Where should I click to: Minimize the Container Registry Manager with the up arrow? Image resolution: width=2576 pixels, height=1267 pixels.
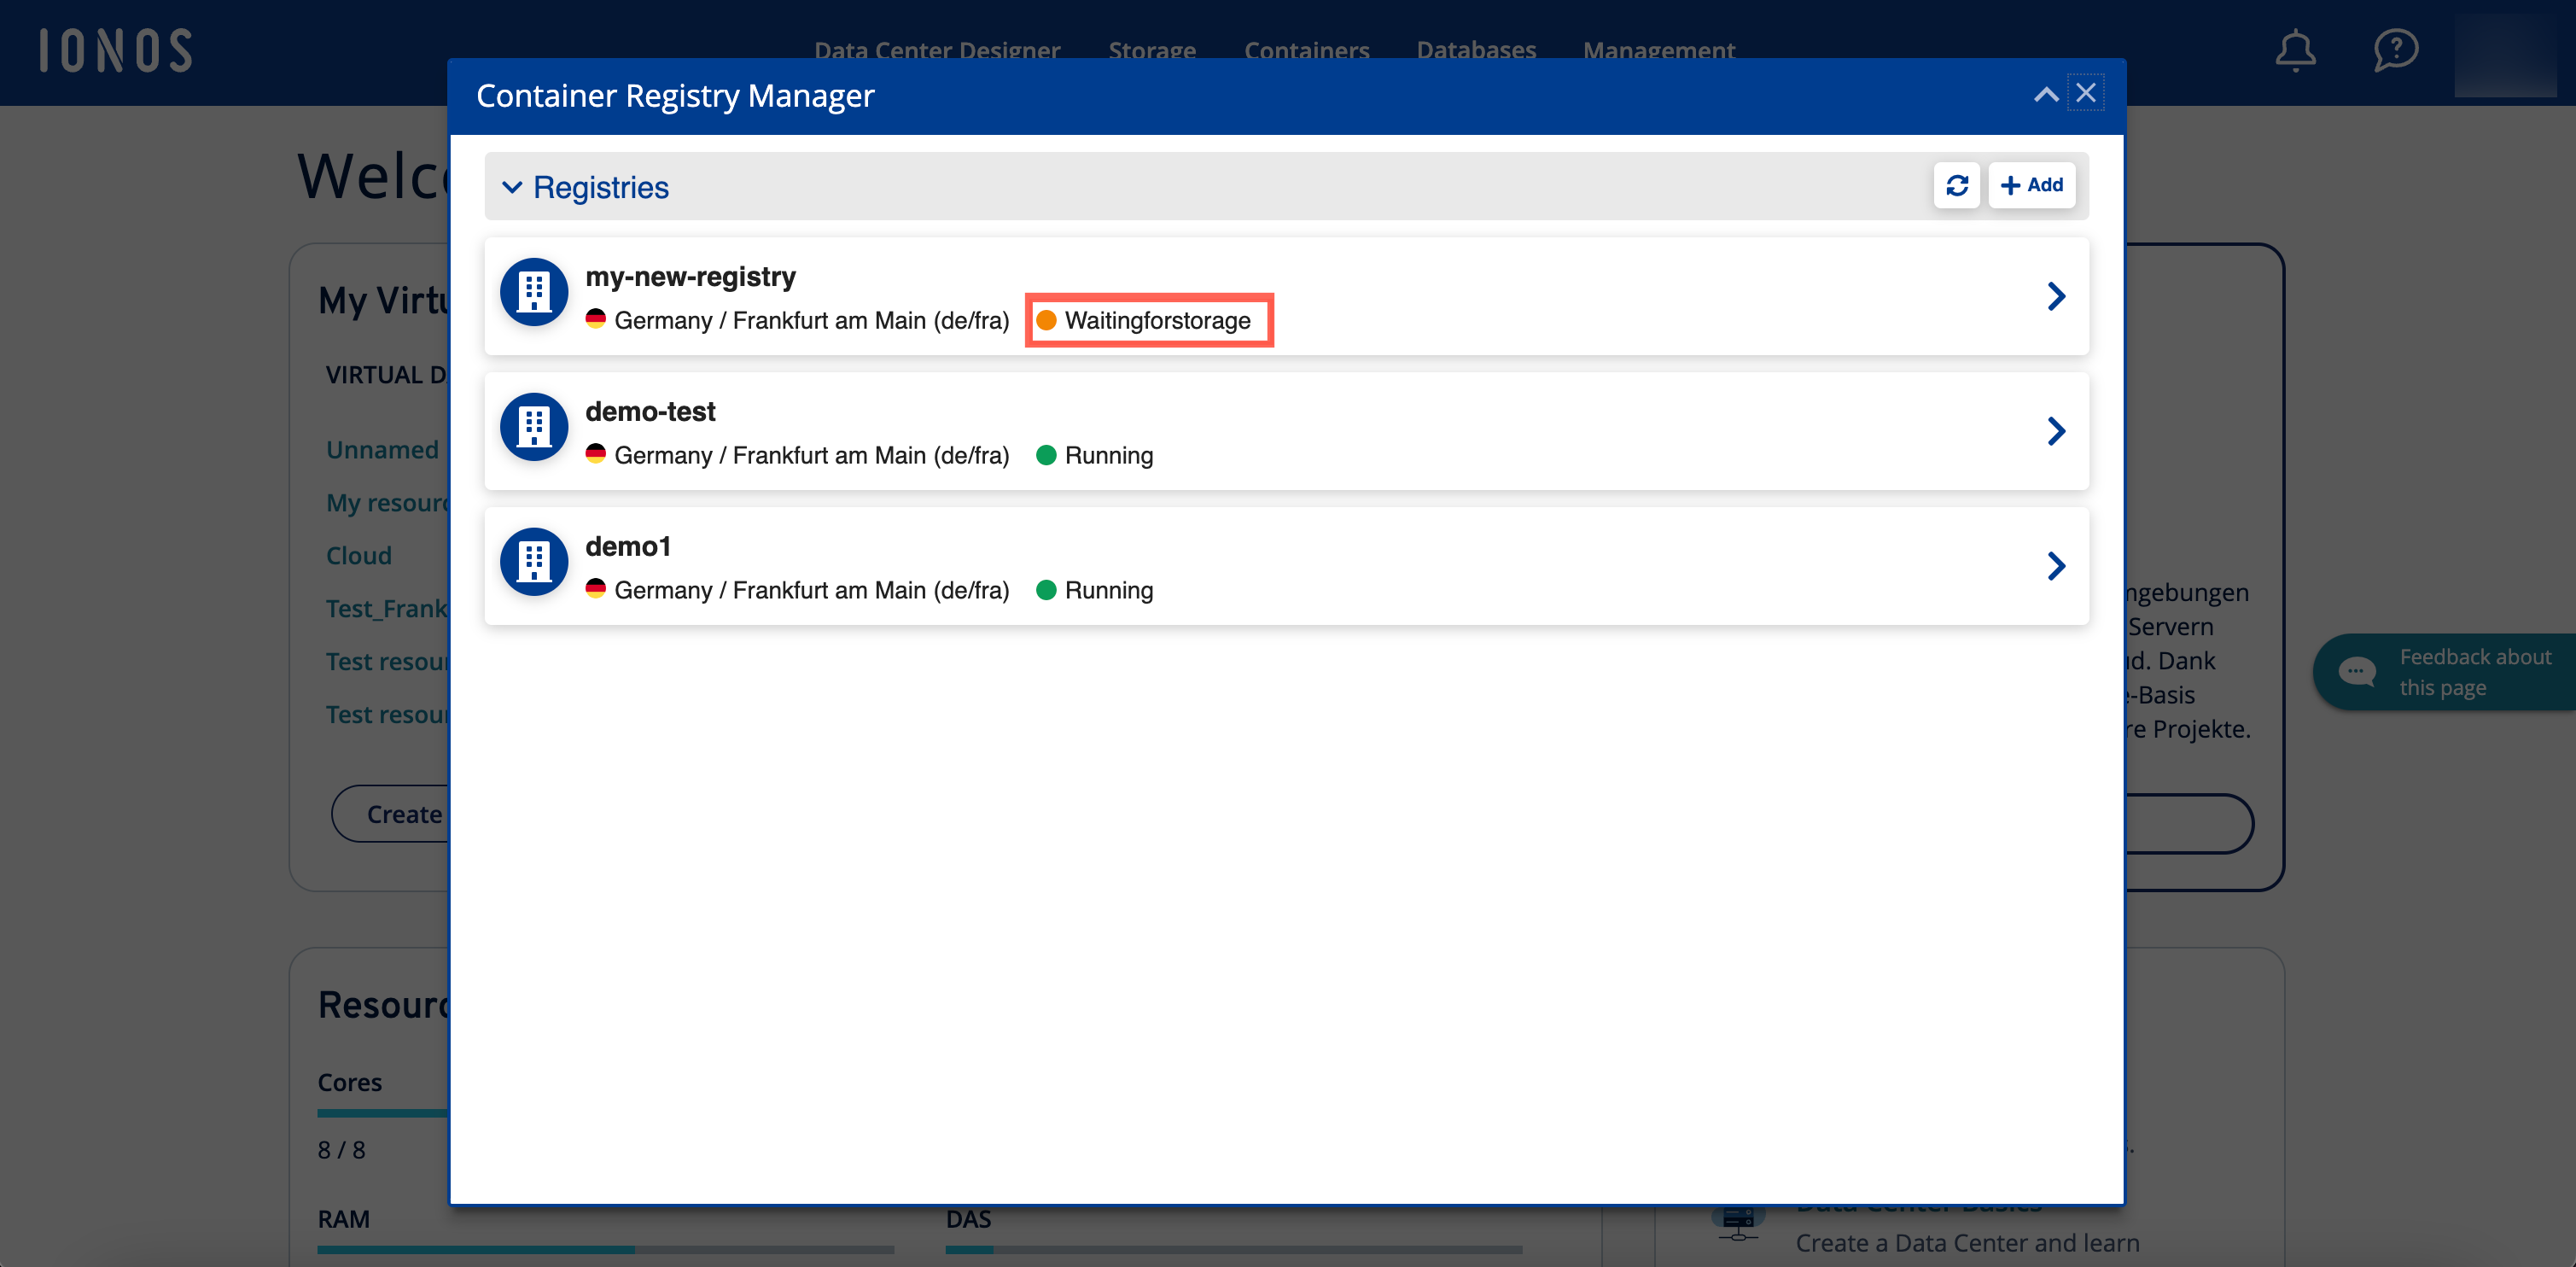[x=2045, y=95]
